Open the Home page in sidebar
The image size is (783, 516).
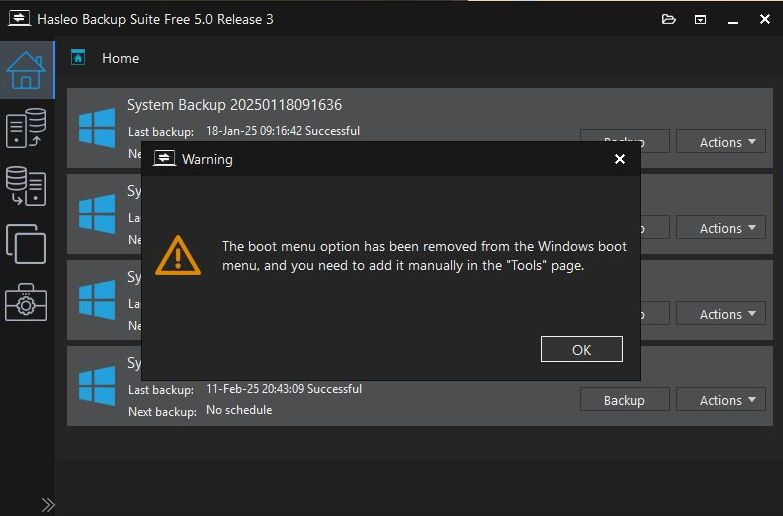coord(26,68)
